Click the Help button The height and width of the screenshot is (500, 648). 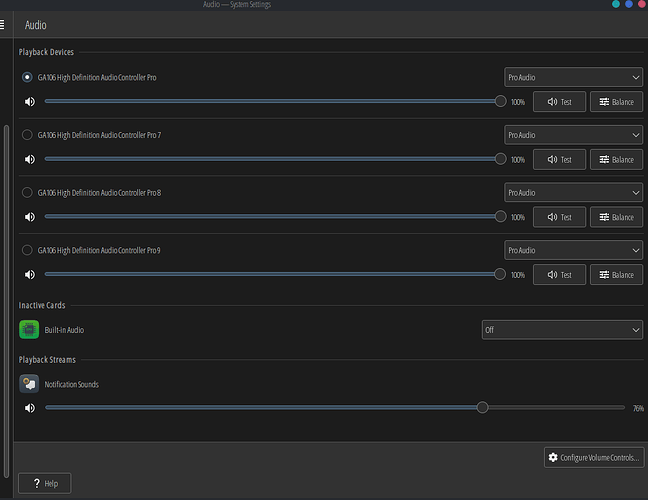point(45,483)
